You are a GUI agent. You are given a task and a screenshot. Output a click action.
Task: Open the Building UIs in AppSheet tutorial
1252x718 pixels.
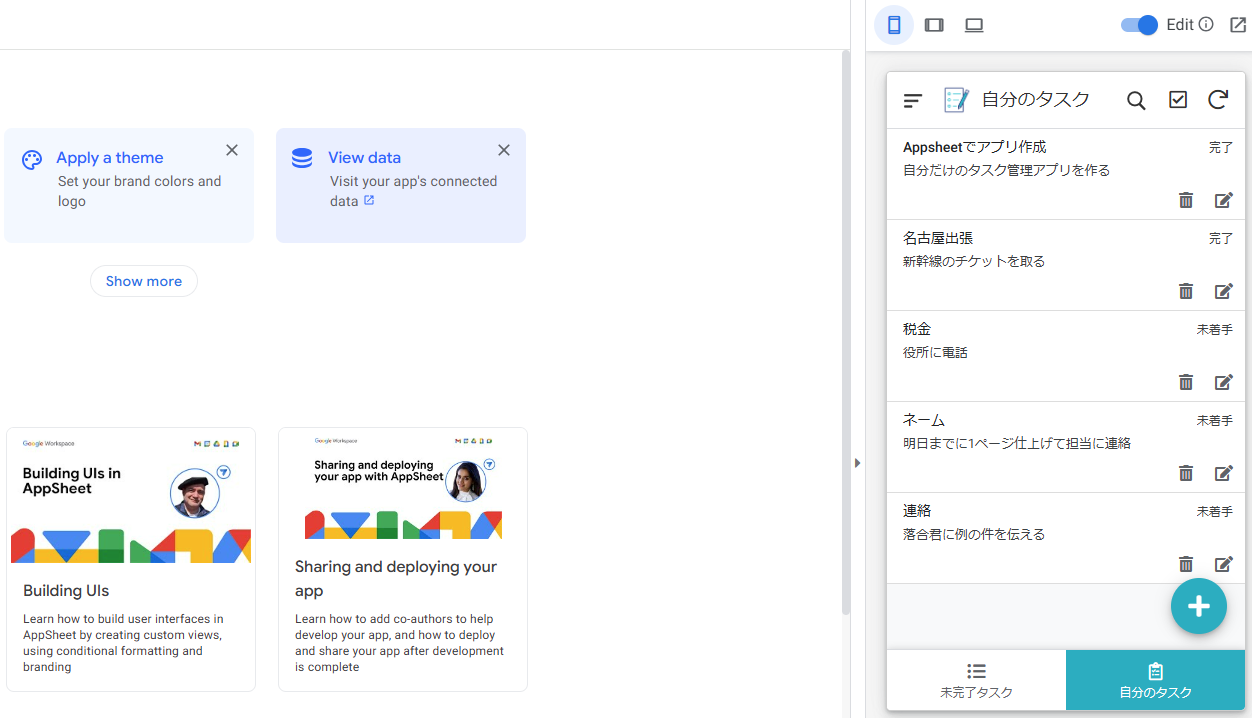tap(130, 560)
